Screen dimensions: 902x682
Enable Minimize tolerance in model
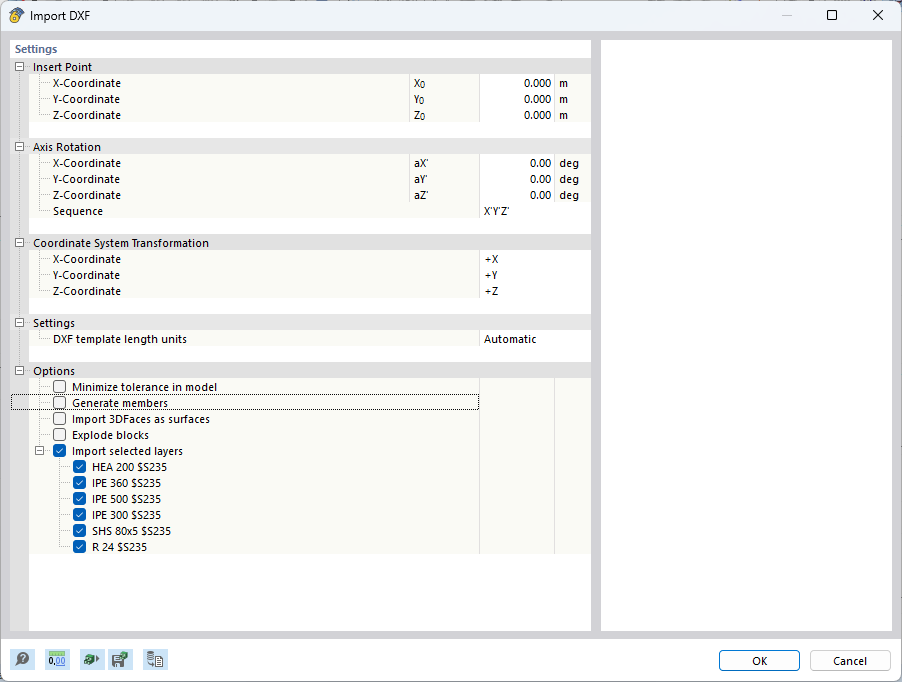pyautogui.click(x=57, y=387)
